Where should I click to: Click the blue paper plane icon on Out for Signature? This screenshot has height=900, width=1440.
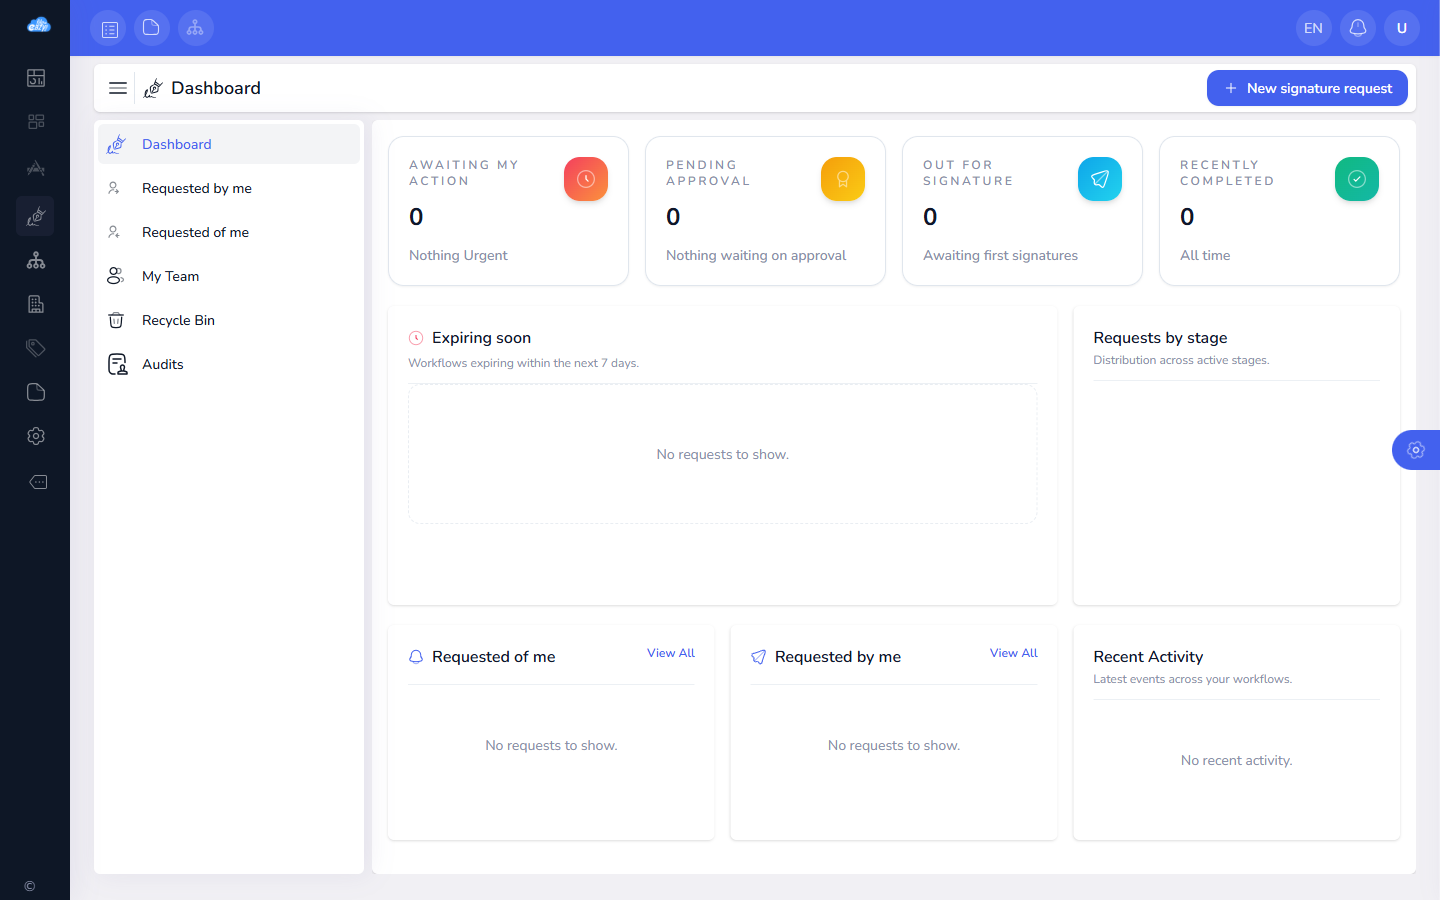click(x=1100, y=179)
